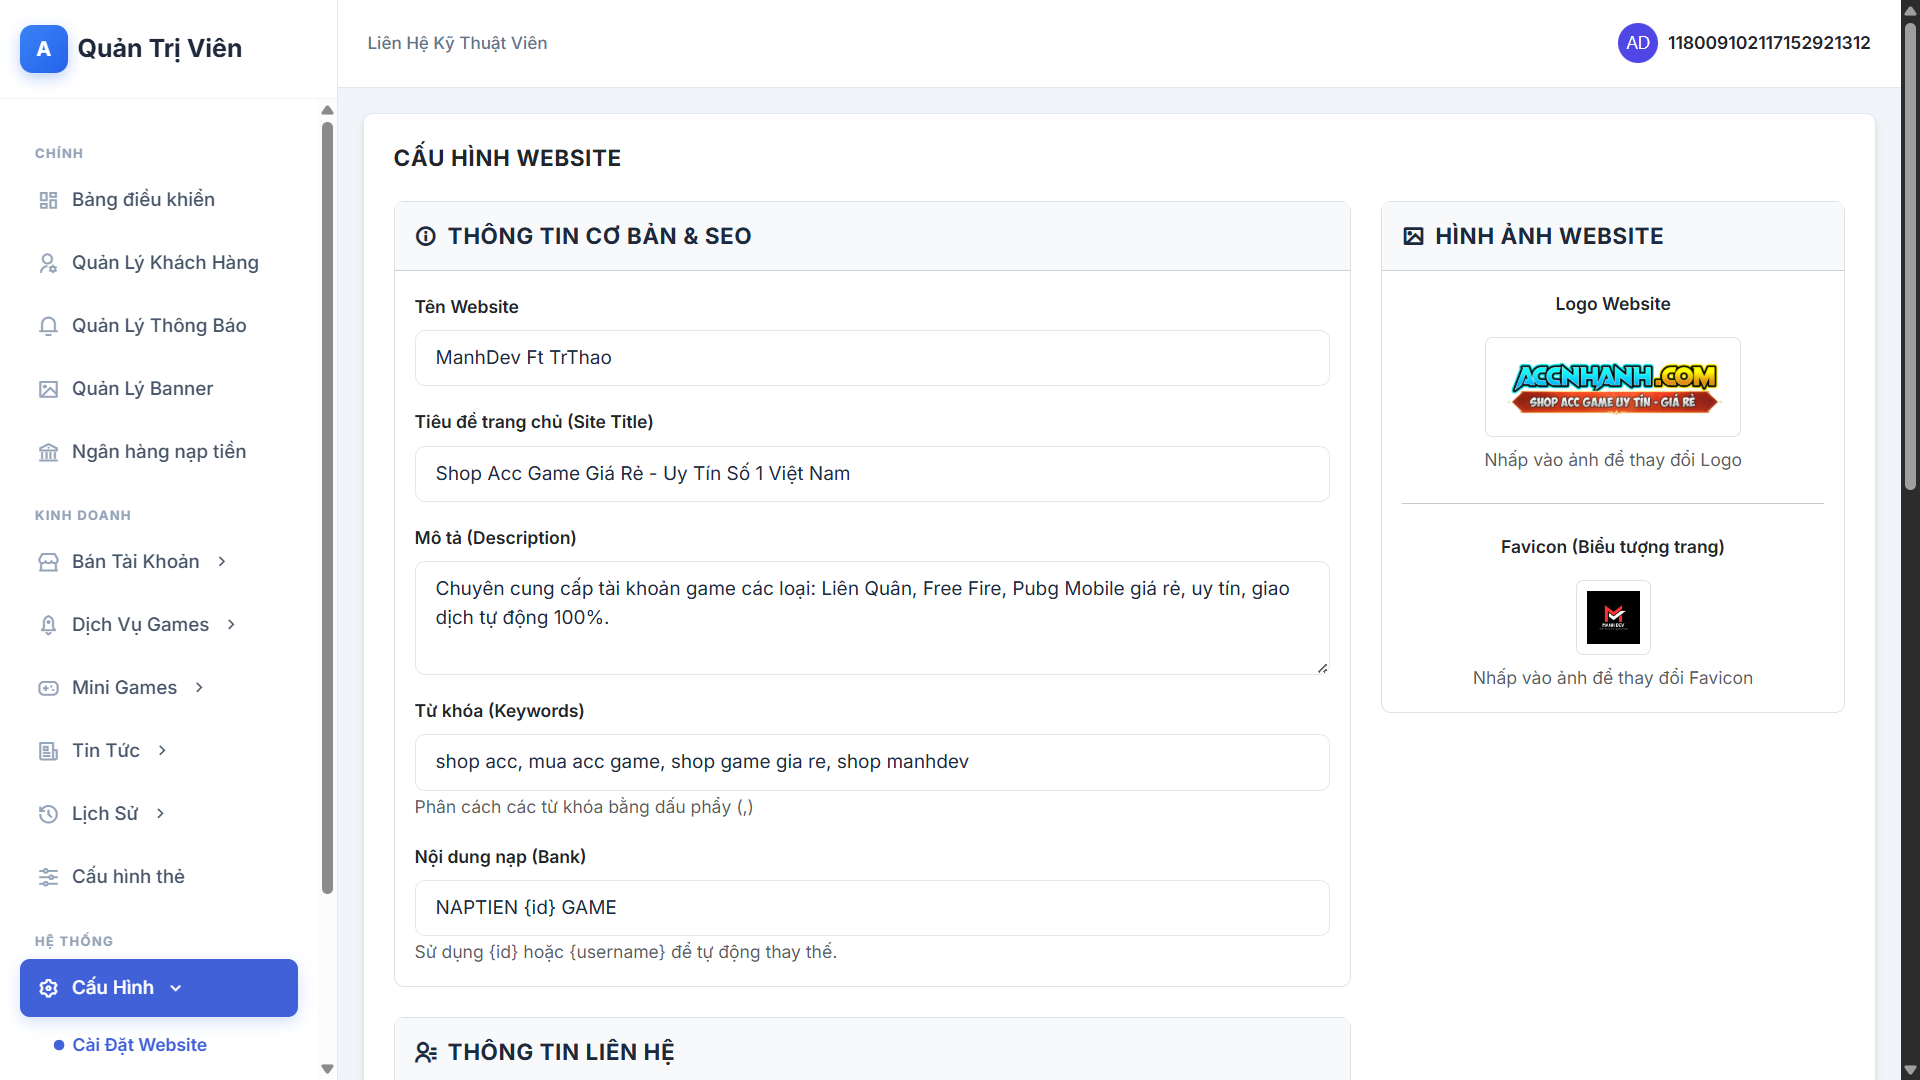Click the bell icon for Quản Lý Thông Báo
The image size is (1920, 1080).
48,326
